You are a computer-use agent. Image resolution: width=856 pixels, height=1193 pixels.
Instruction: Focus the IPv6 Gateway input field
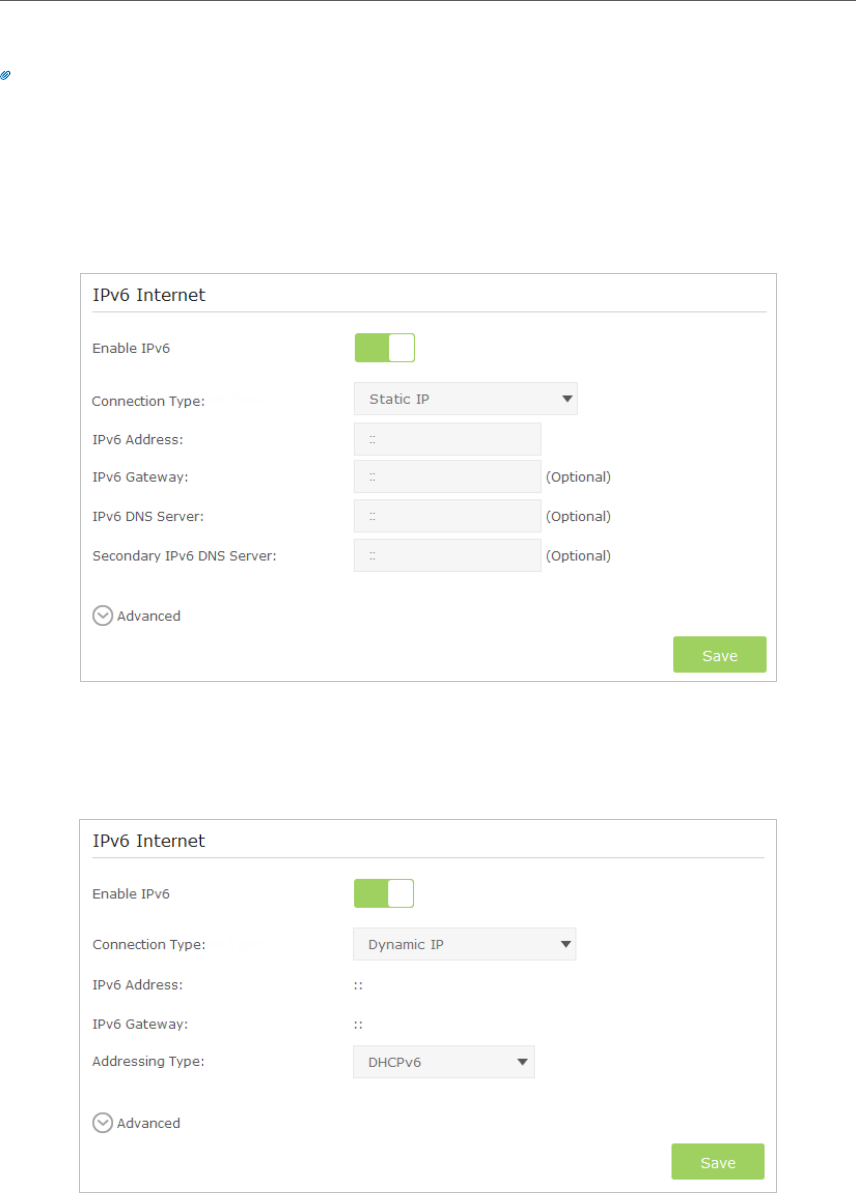click(447, 476)
